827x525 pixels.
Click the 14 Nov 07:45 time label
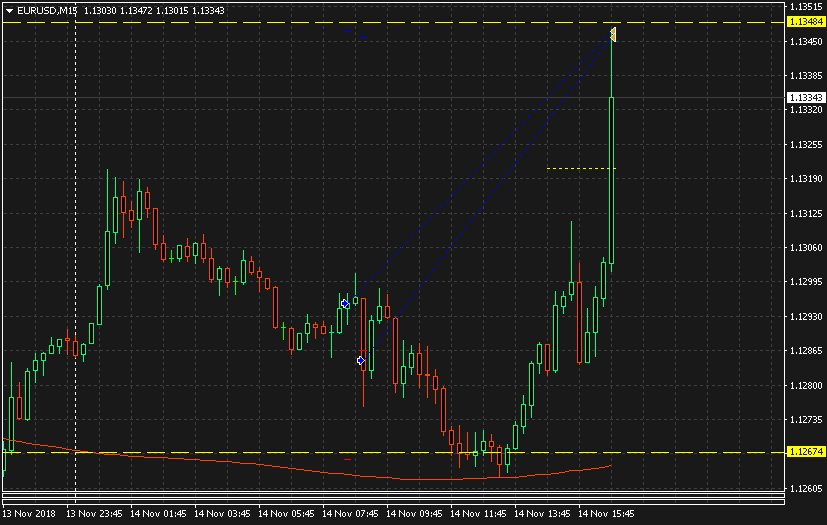click(x=350, y=513)
